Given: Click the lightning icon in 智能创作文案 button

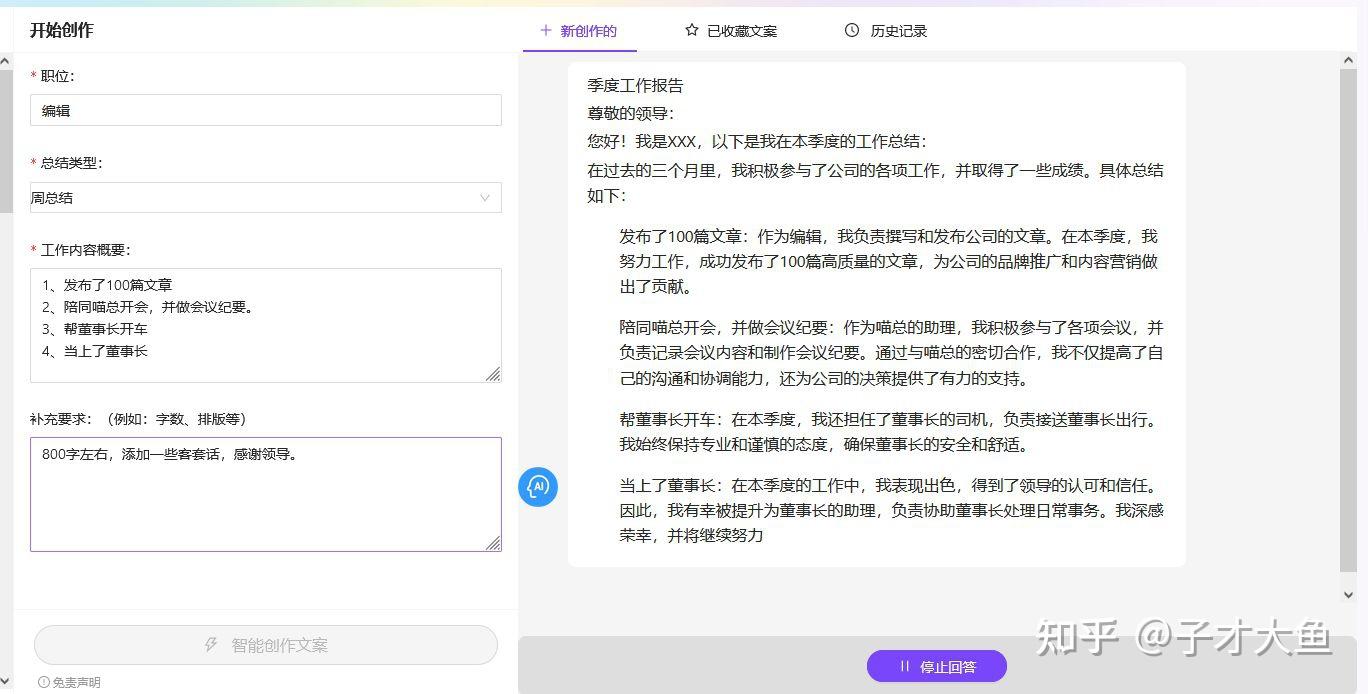Looking at the screenshot, I should pos(209,644).
